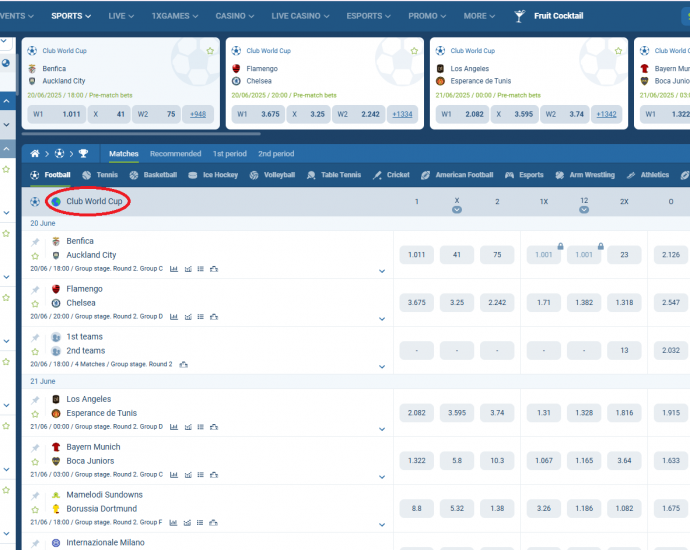The image size is (690, 550).
Task: Open statistics chart icon for Benfica match
Action: (x=174, y=269)
